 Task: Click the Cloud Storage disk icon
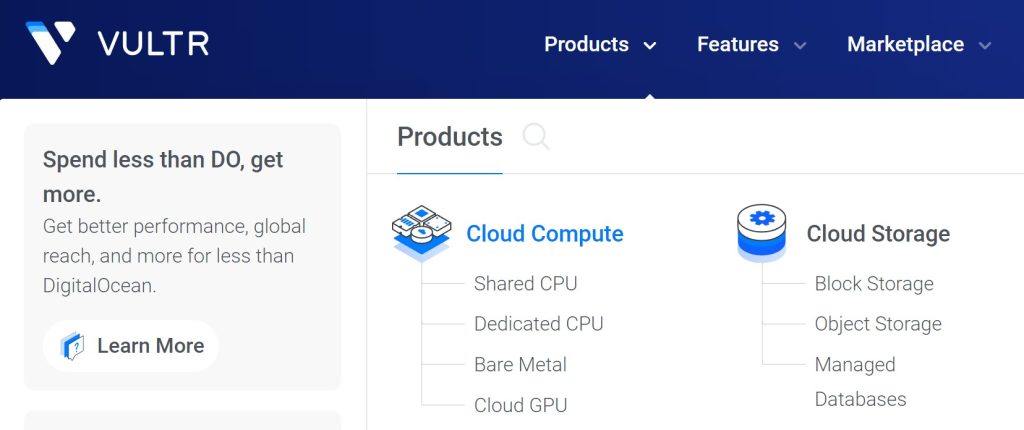click(x=761, y=233)
